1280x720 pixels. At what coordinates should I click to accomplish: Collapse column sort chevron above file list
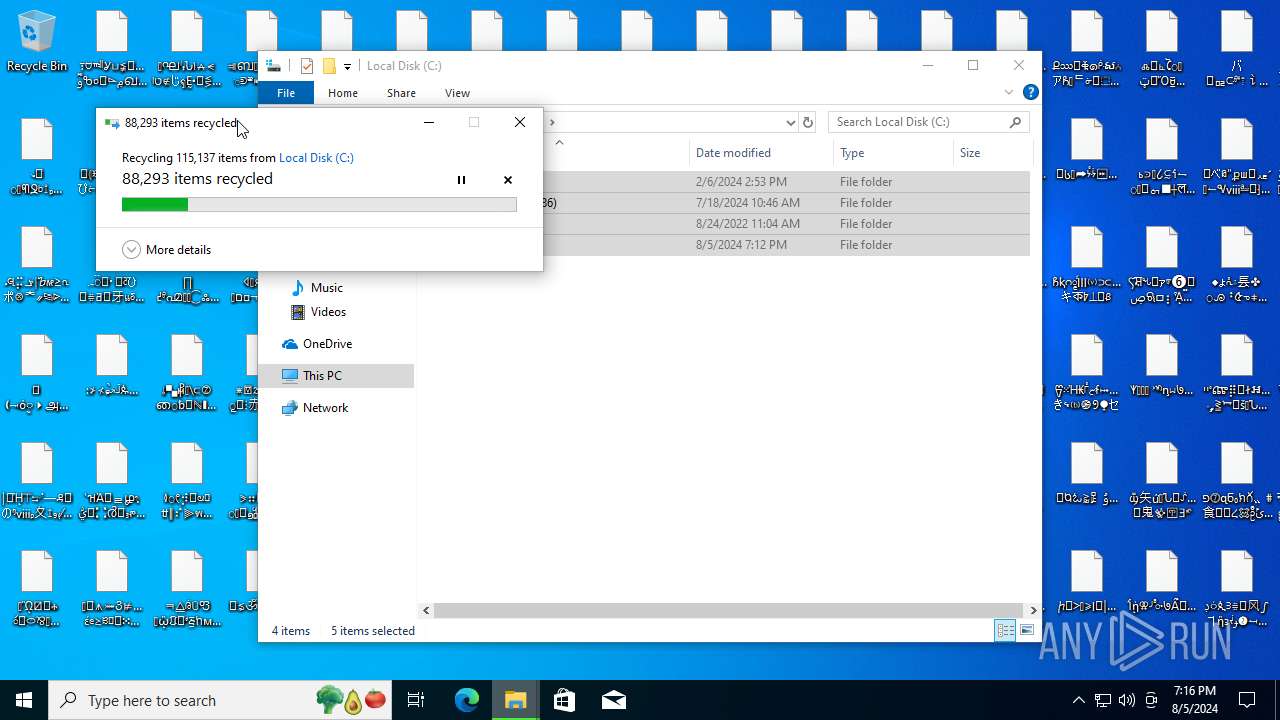pos(559,142)
